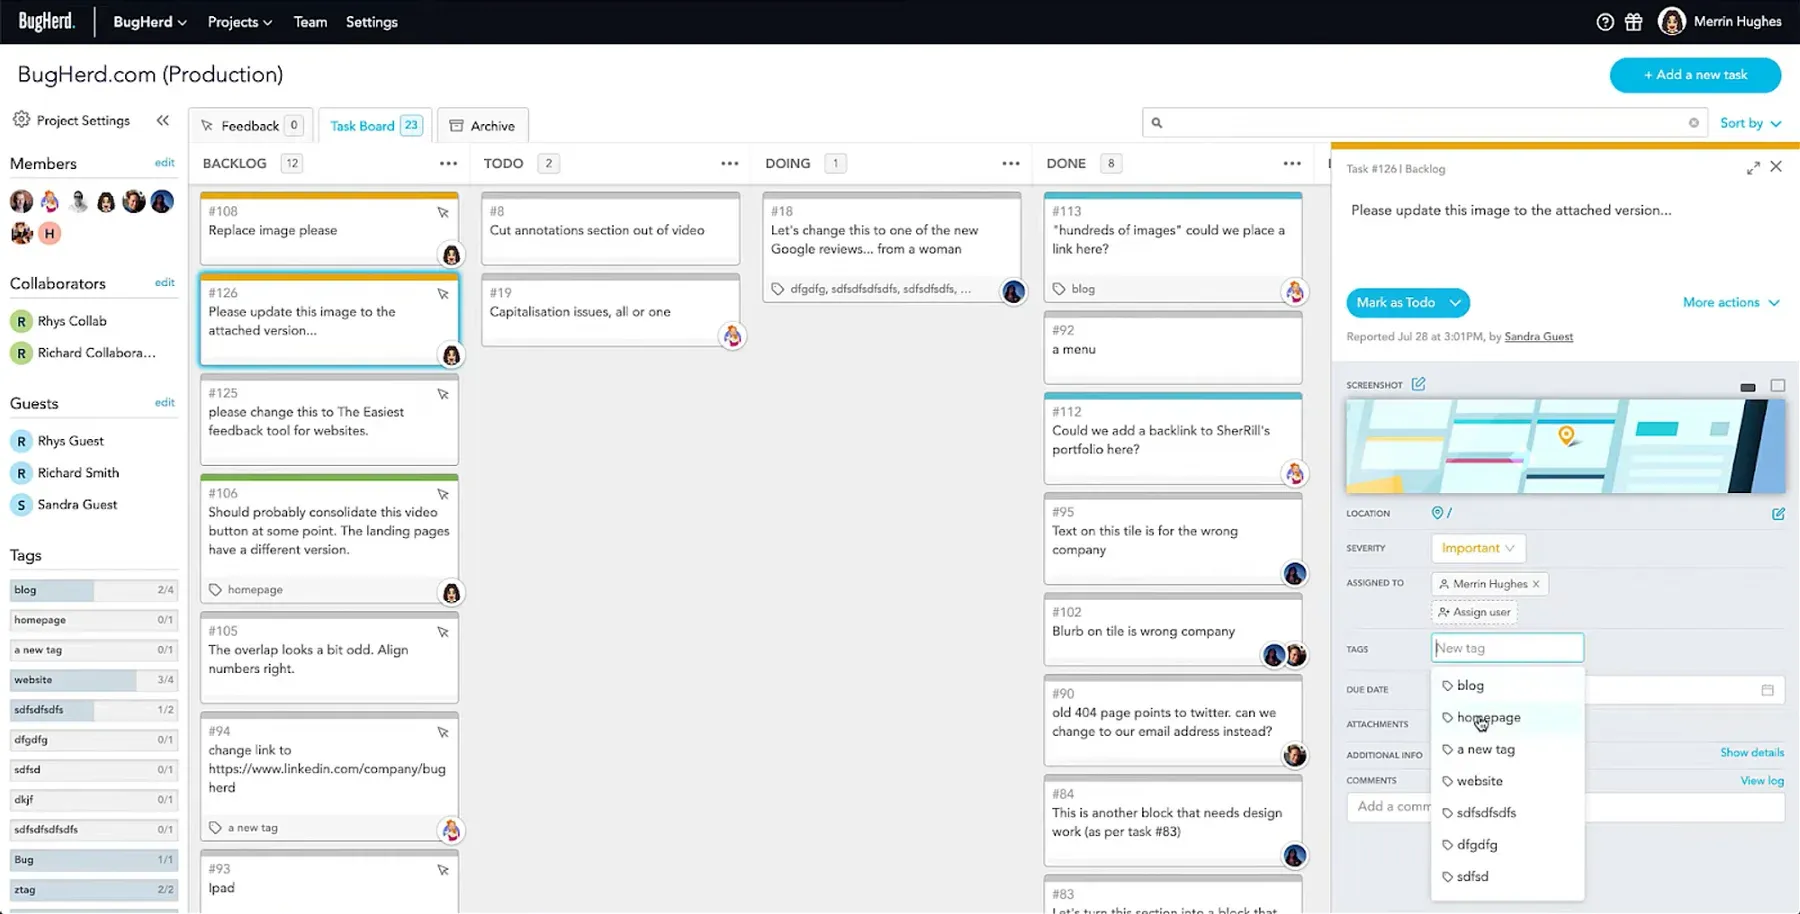Expand the More actions dropdown
The height and width of the screenshot is (914, 1800).
tap(1732, 302)
